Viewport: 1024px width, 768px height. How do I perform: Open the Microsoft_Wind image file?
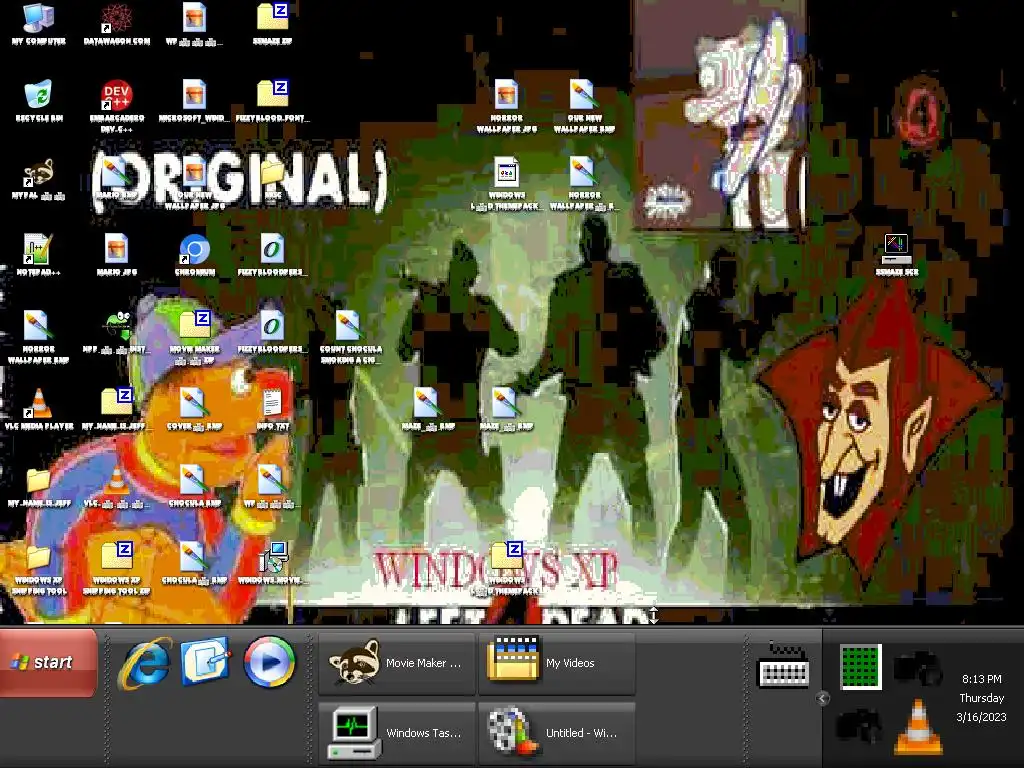click(194, 101)
